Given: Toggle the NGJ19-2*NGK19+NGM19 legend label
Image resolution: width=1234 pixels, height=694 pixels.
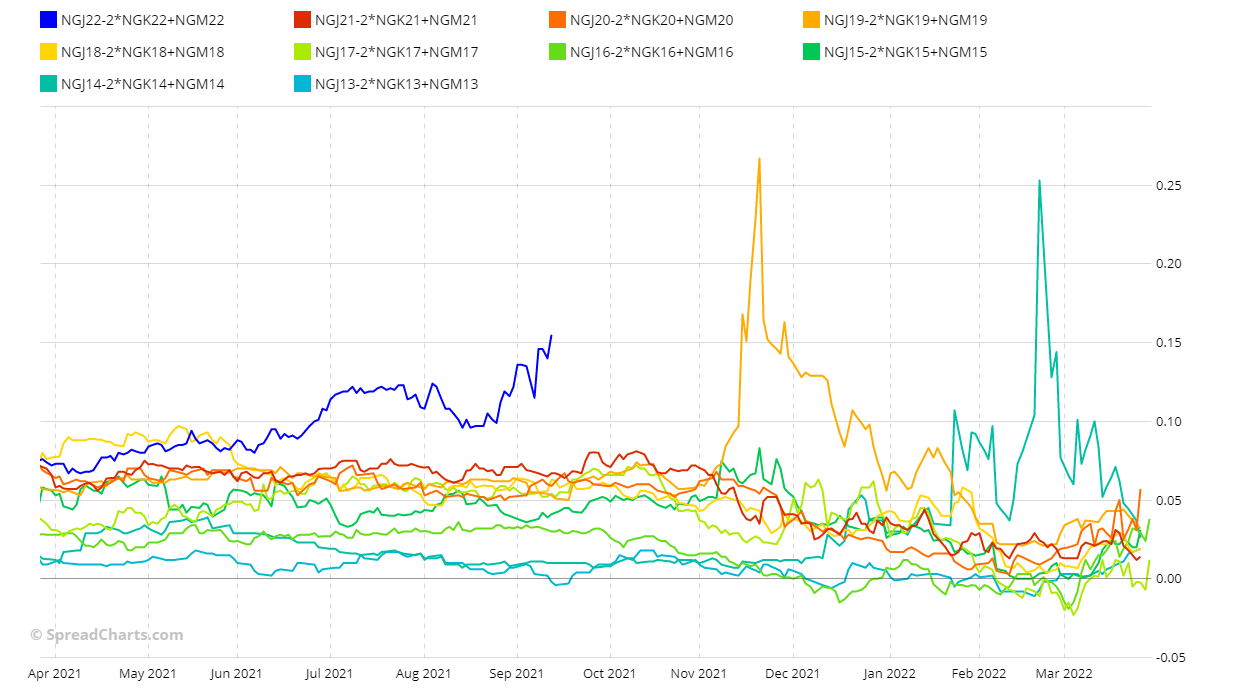Looking at the screenshot, I should (906, 20).
